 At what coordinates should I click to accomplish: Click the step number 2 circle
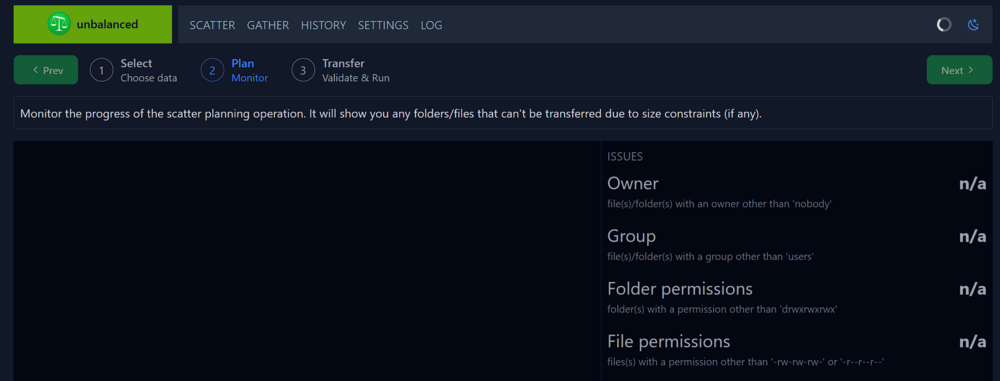(x=212, y=70)
